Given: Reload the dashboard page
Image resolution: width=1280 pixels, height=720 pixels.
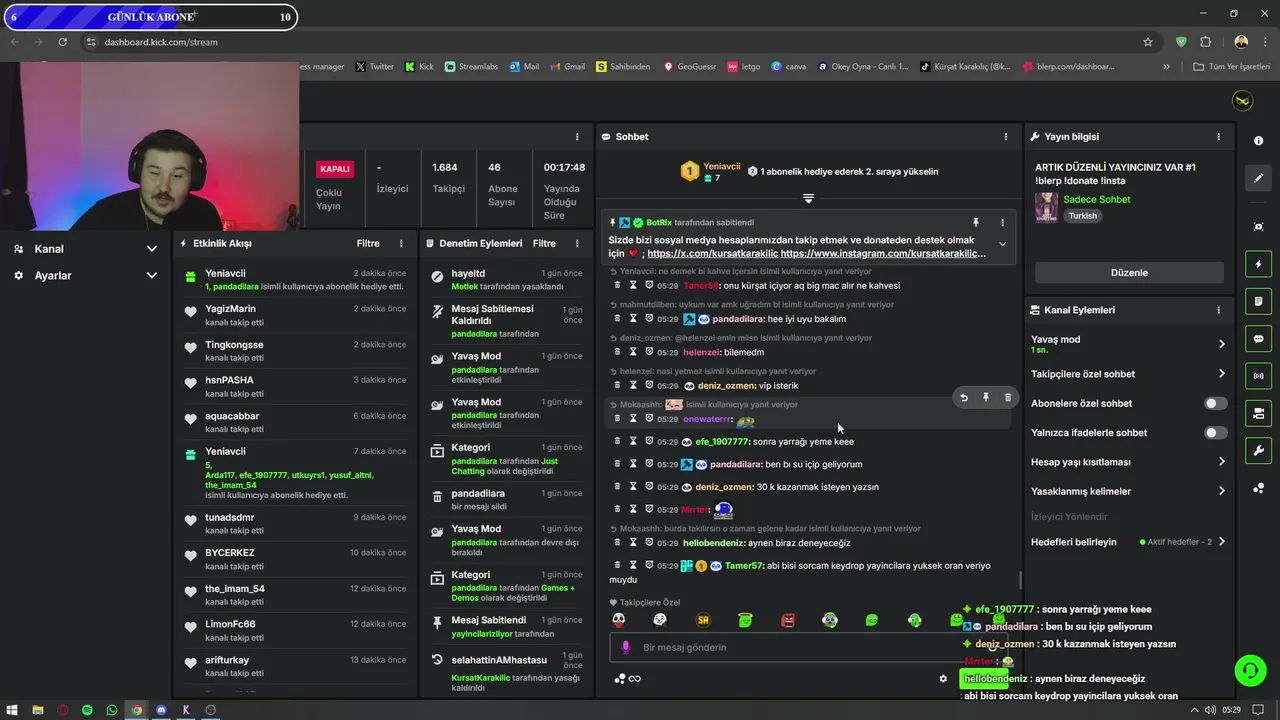Looking at the screenshot, I should [62, 42].
